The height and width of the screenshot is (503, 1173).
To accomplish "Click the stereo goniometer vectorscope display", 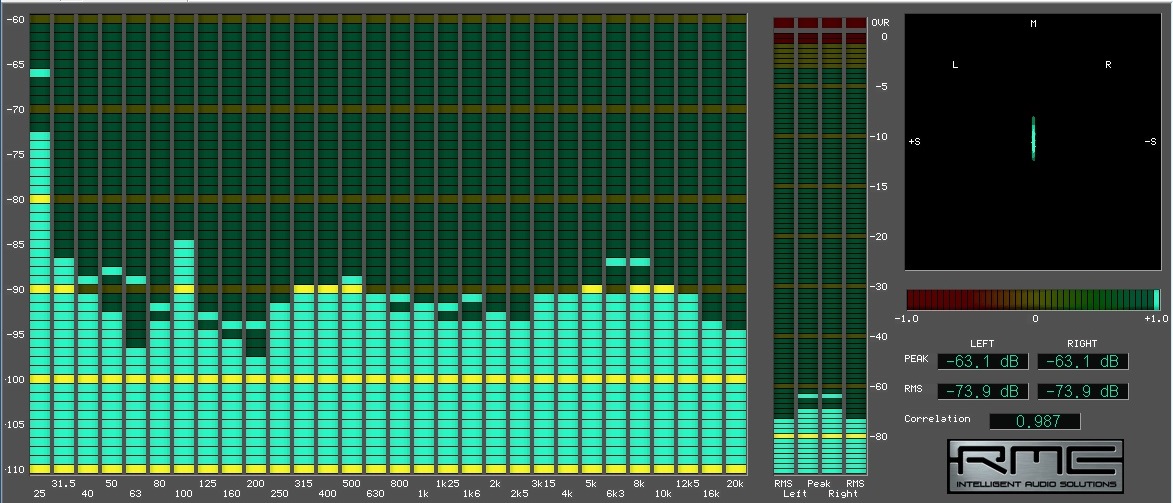I will click(x=1033, y=141).
